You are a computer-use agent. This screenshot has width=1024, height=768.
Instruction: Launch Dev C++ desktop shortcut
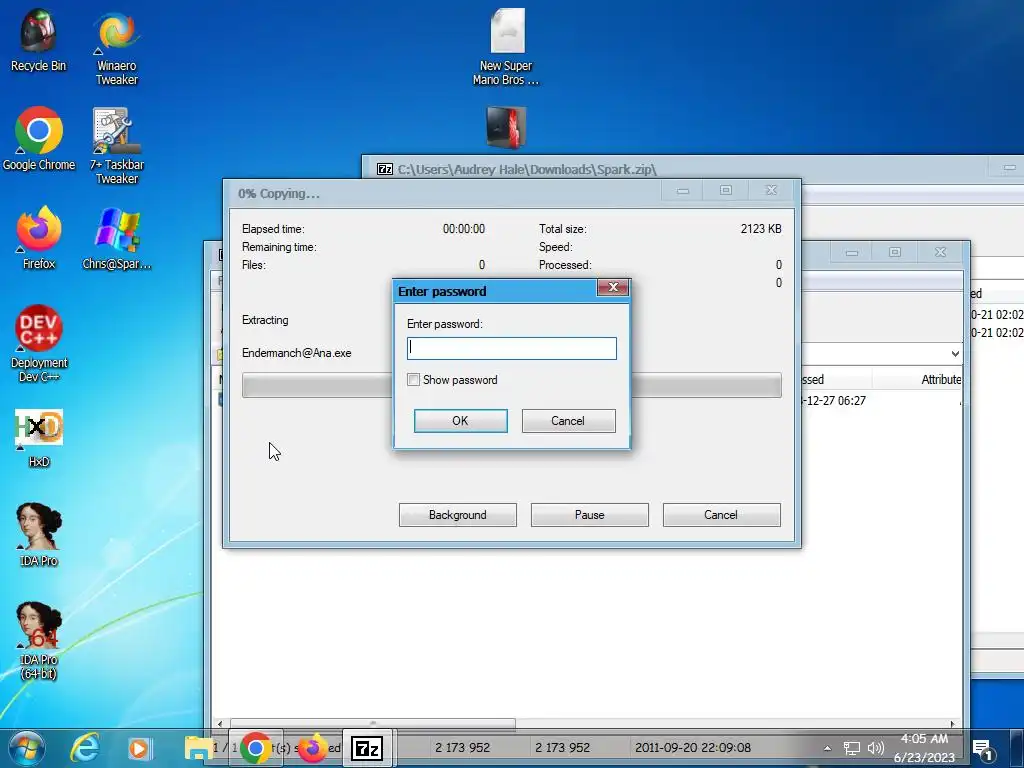click(x=39, y=343)
